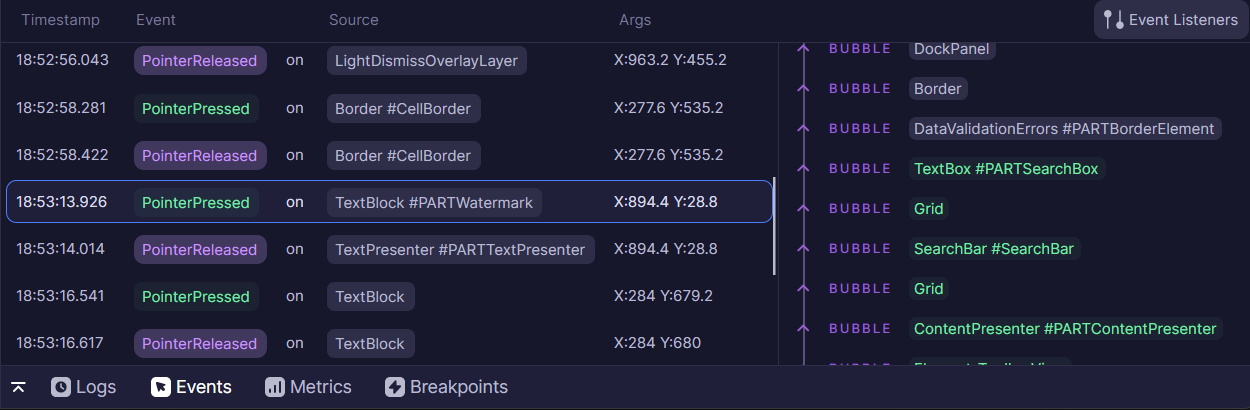Click the LightDismissOverlayLayer source tag
1250x410 pixels.
[426, 61]
